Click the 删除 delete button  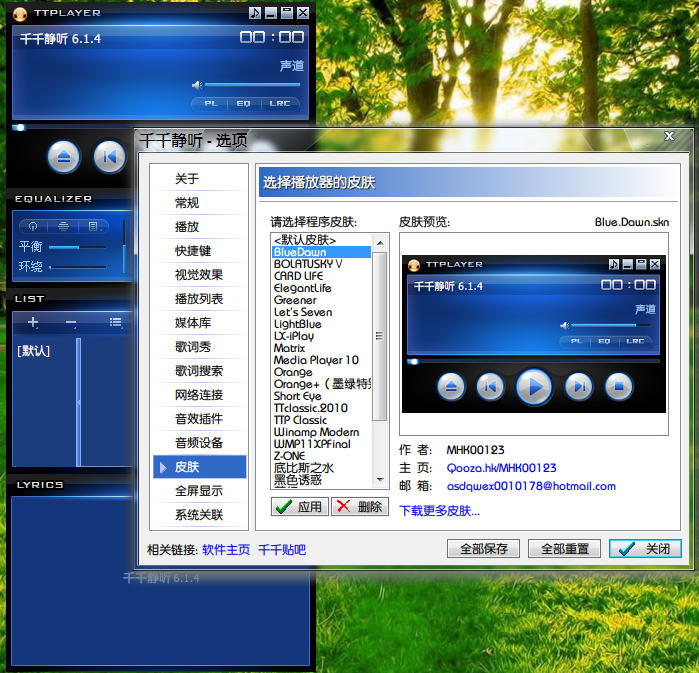tap(360, 507)
